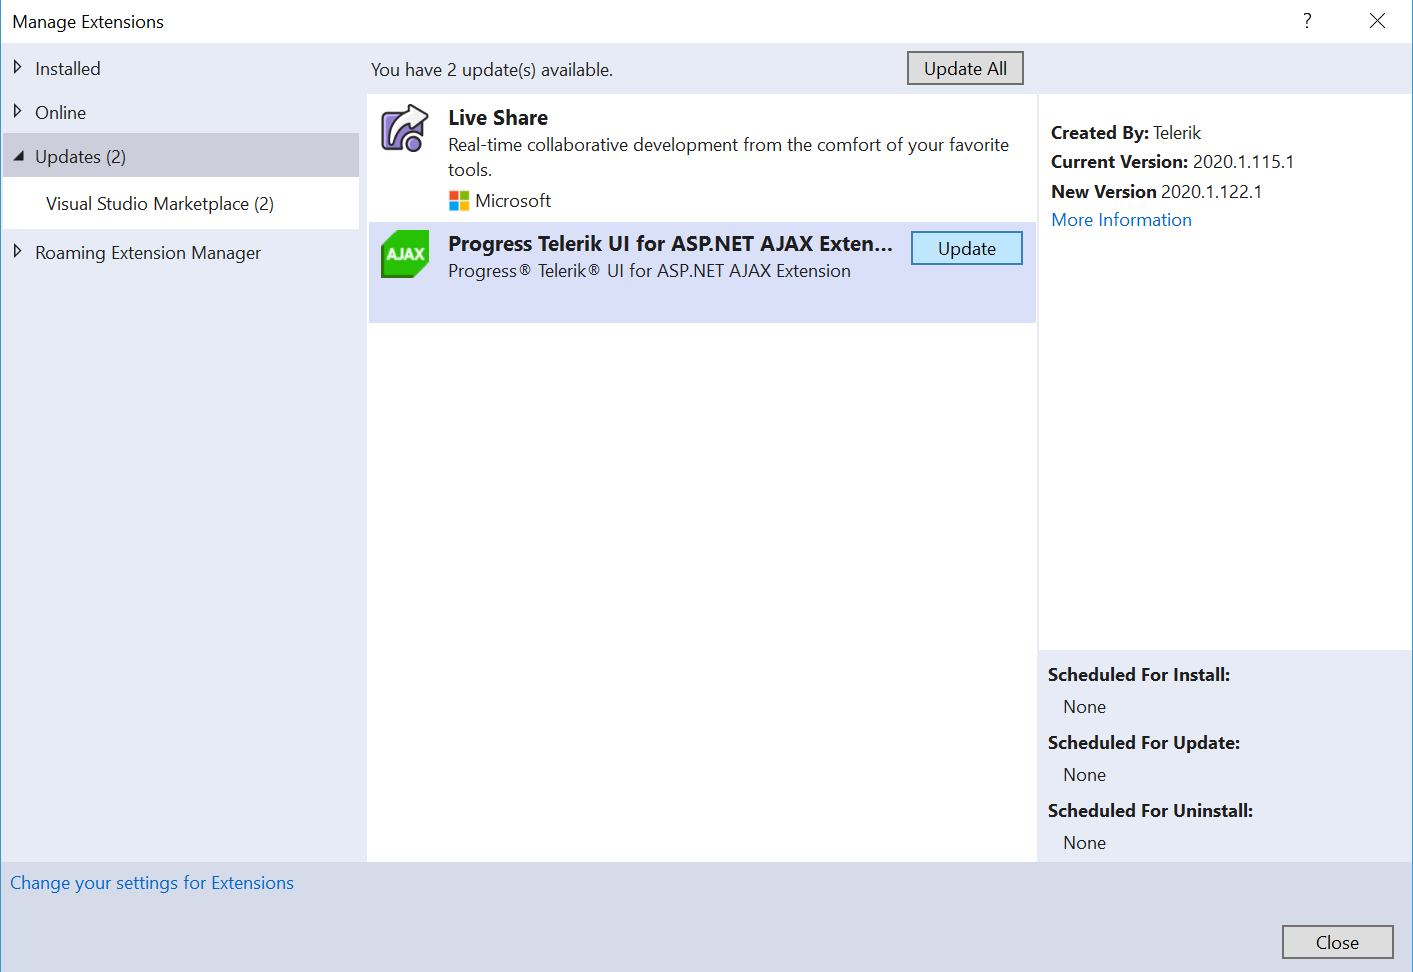Click the Live Share extension icon

tap(403, 128)
